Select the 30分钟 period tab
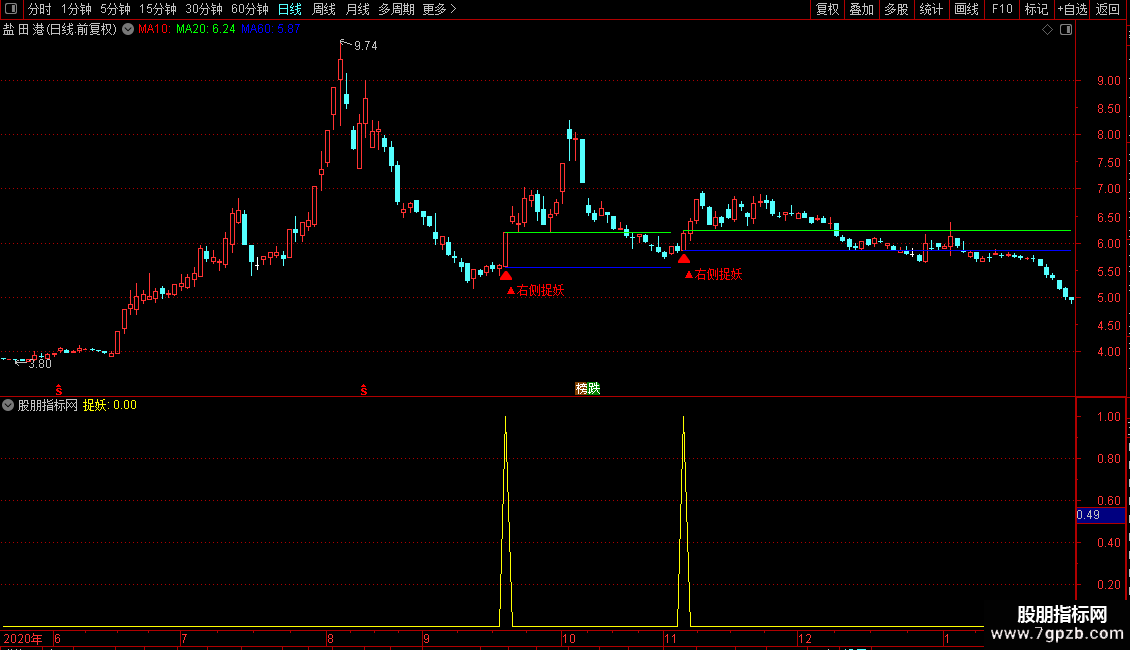1130x650 pixels. coord(204,9)
